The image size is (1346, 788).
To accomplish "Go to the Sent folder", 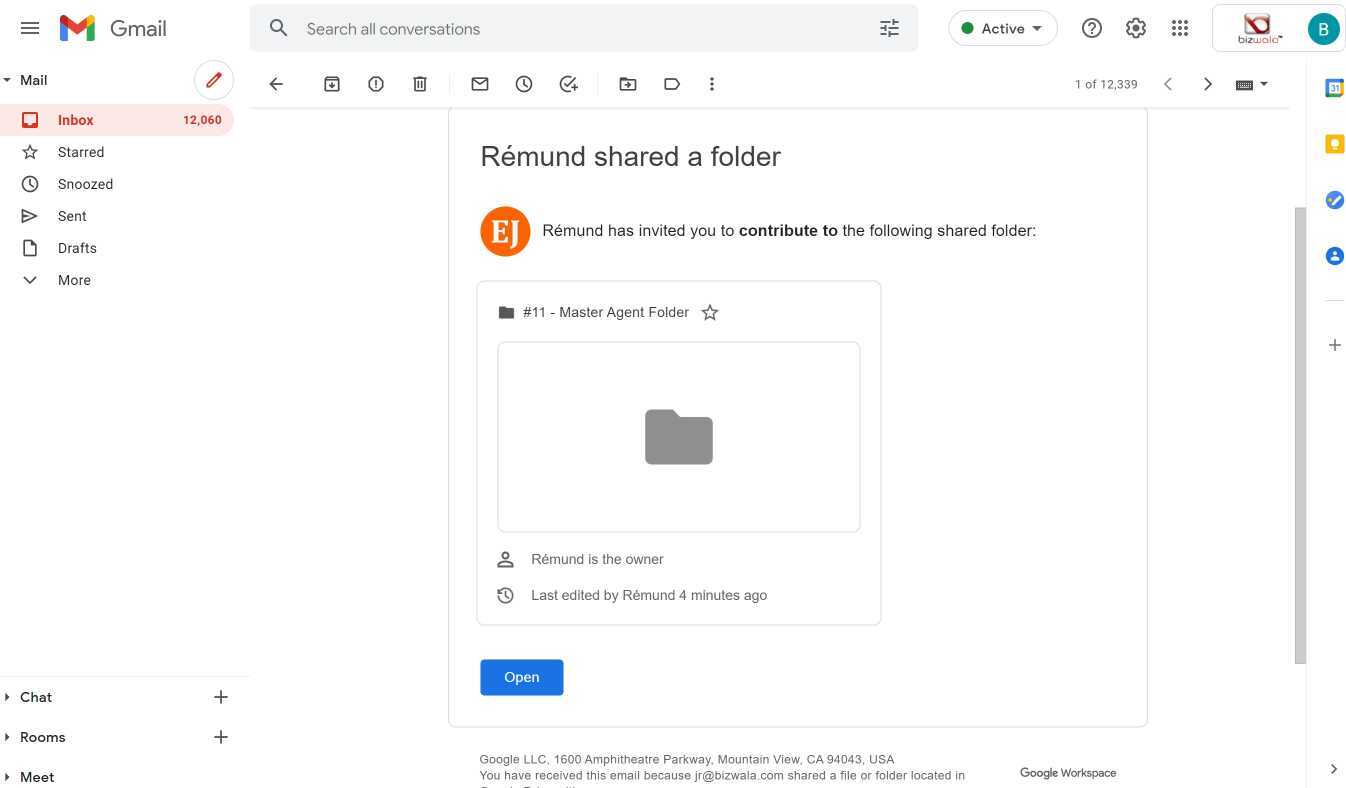I will point(72,216).
